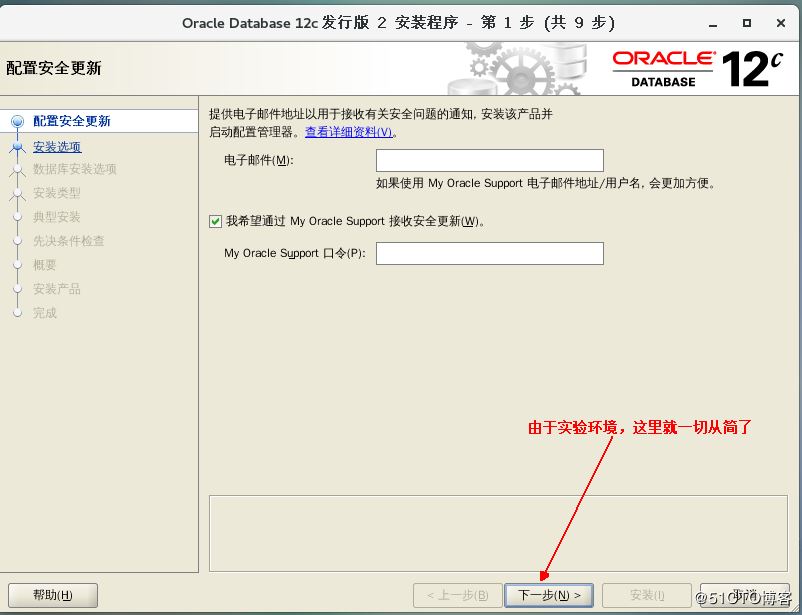The height and width of the screenshot is (615, 802).
Task: Select 数据库安装选项 step in sidebar
Action: click(x=75, y=169)
